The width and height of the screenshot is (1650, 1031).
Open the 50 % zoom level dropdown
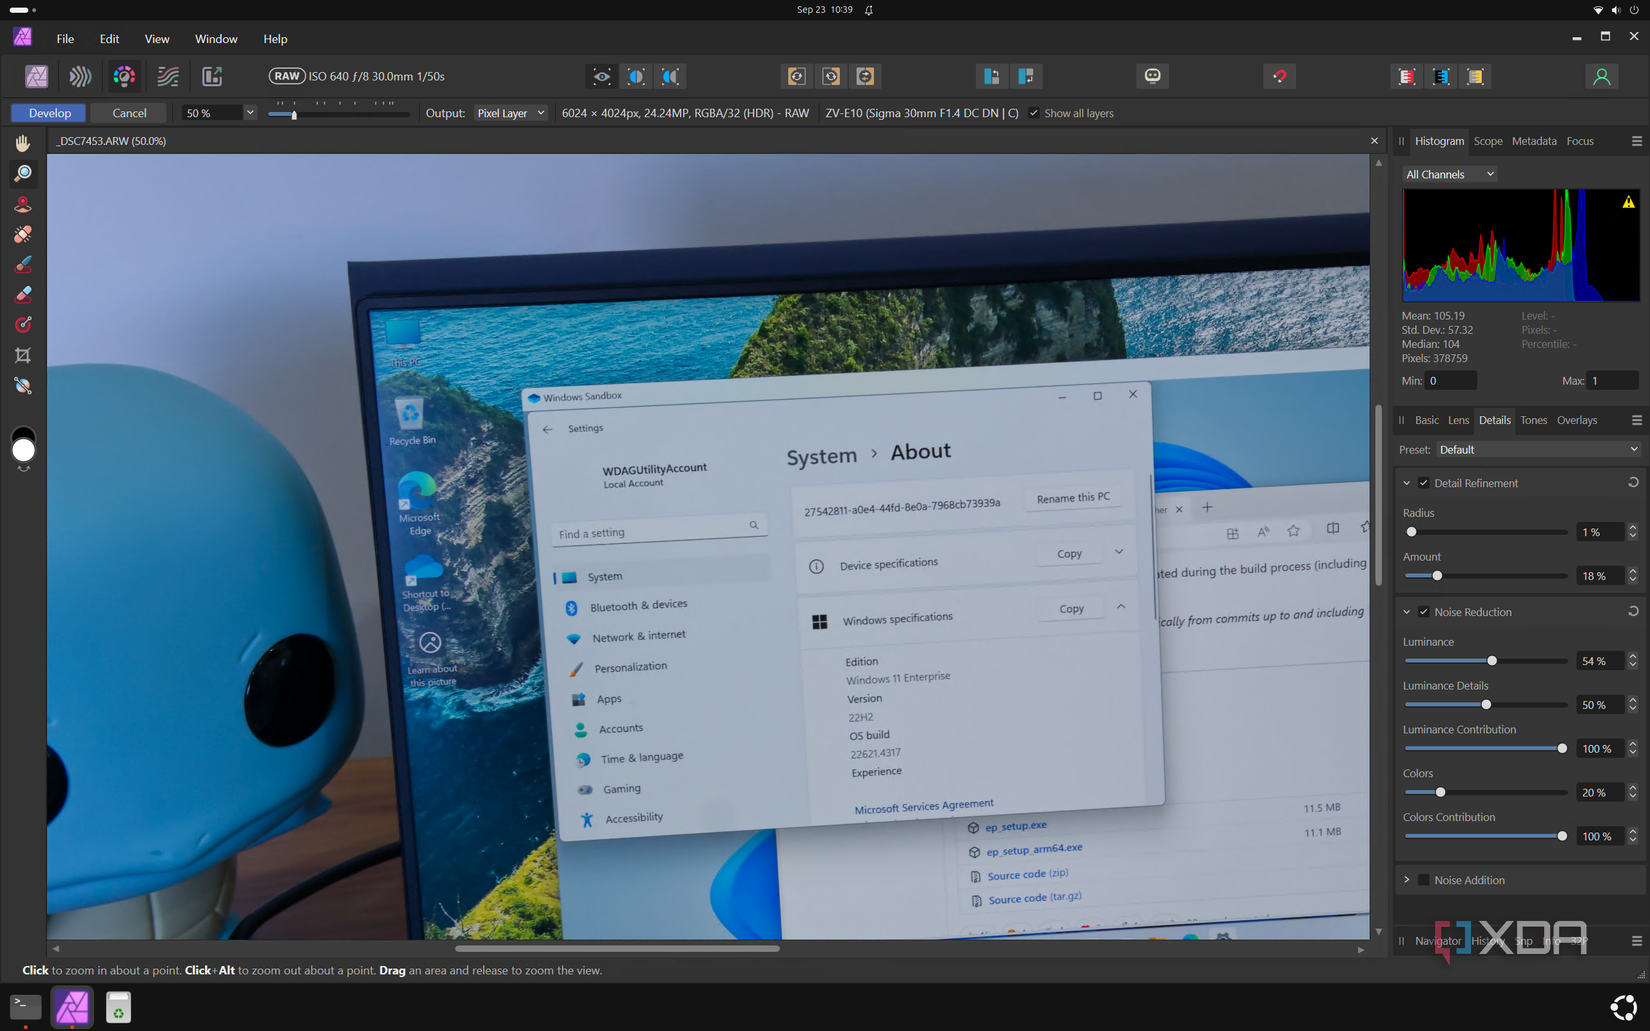pyautogui.click(x=250, y=113)
